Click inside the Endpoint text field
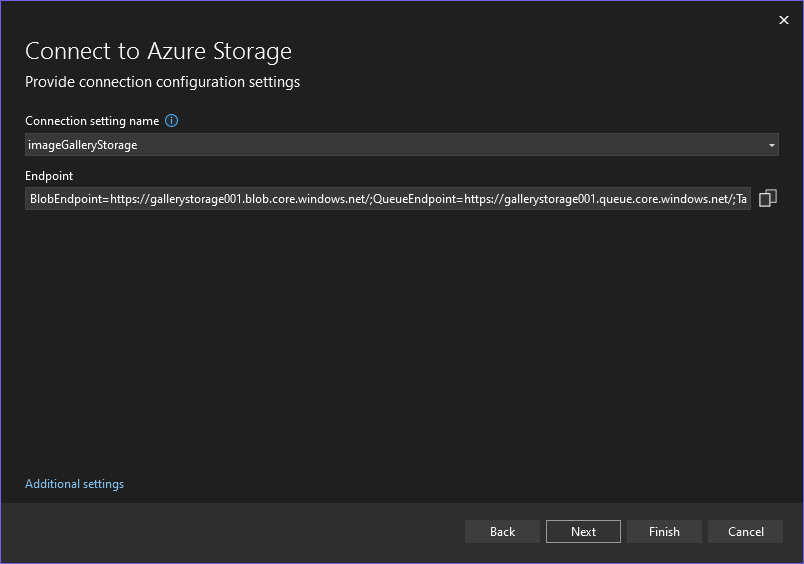 [x=388, y=199]
